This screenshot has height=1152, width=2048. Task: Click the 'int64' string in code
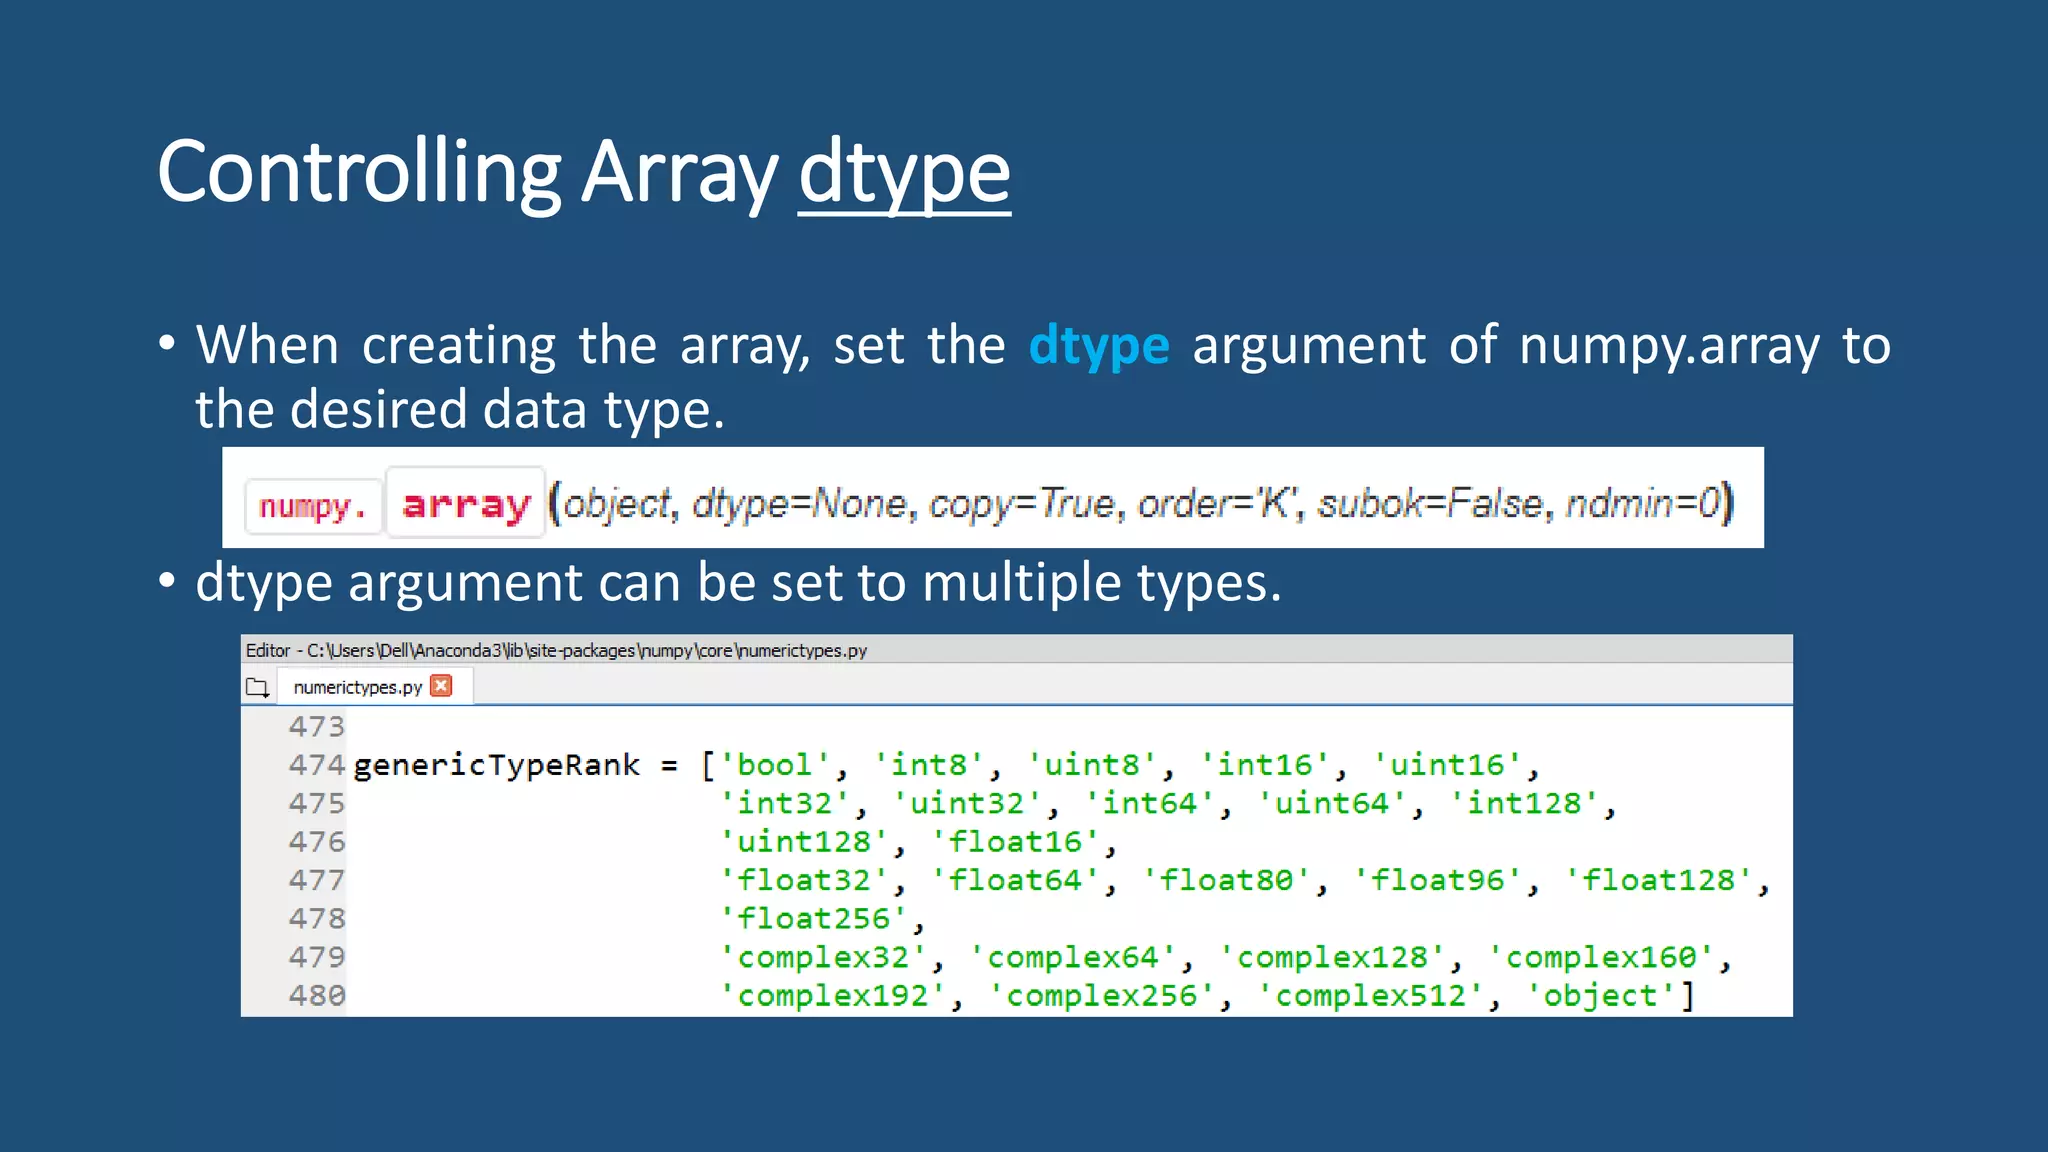[x=1150, y=803]
